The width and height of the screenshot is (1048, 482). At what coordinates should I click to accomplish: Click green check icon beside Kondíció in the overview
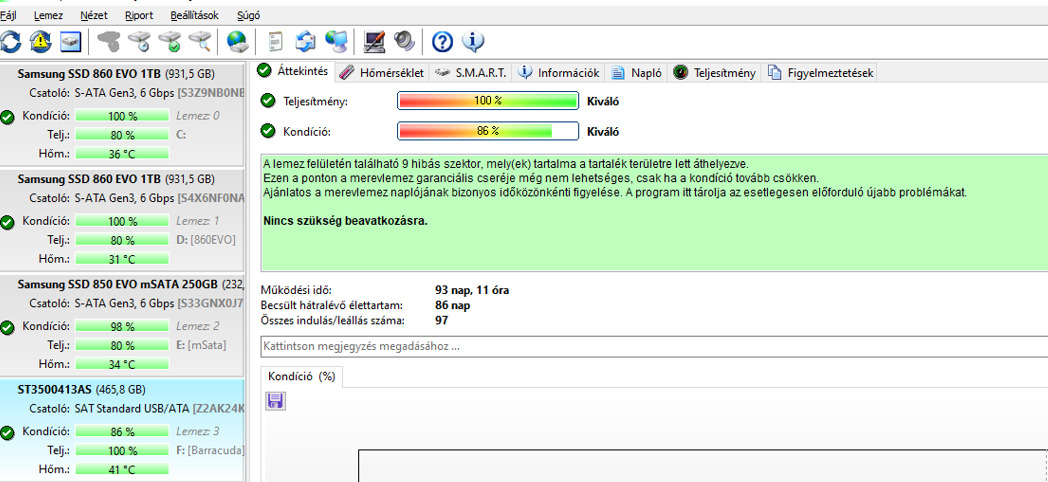(268, 131)
